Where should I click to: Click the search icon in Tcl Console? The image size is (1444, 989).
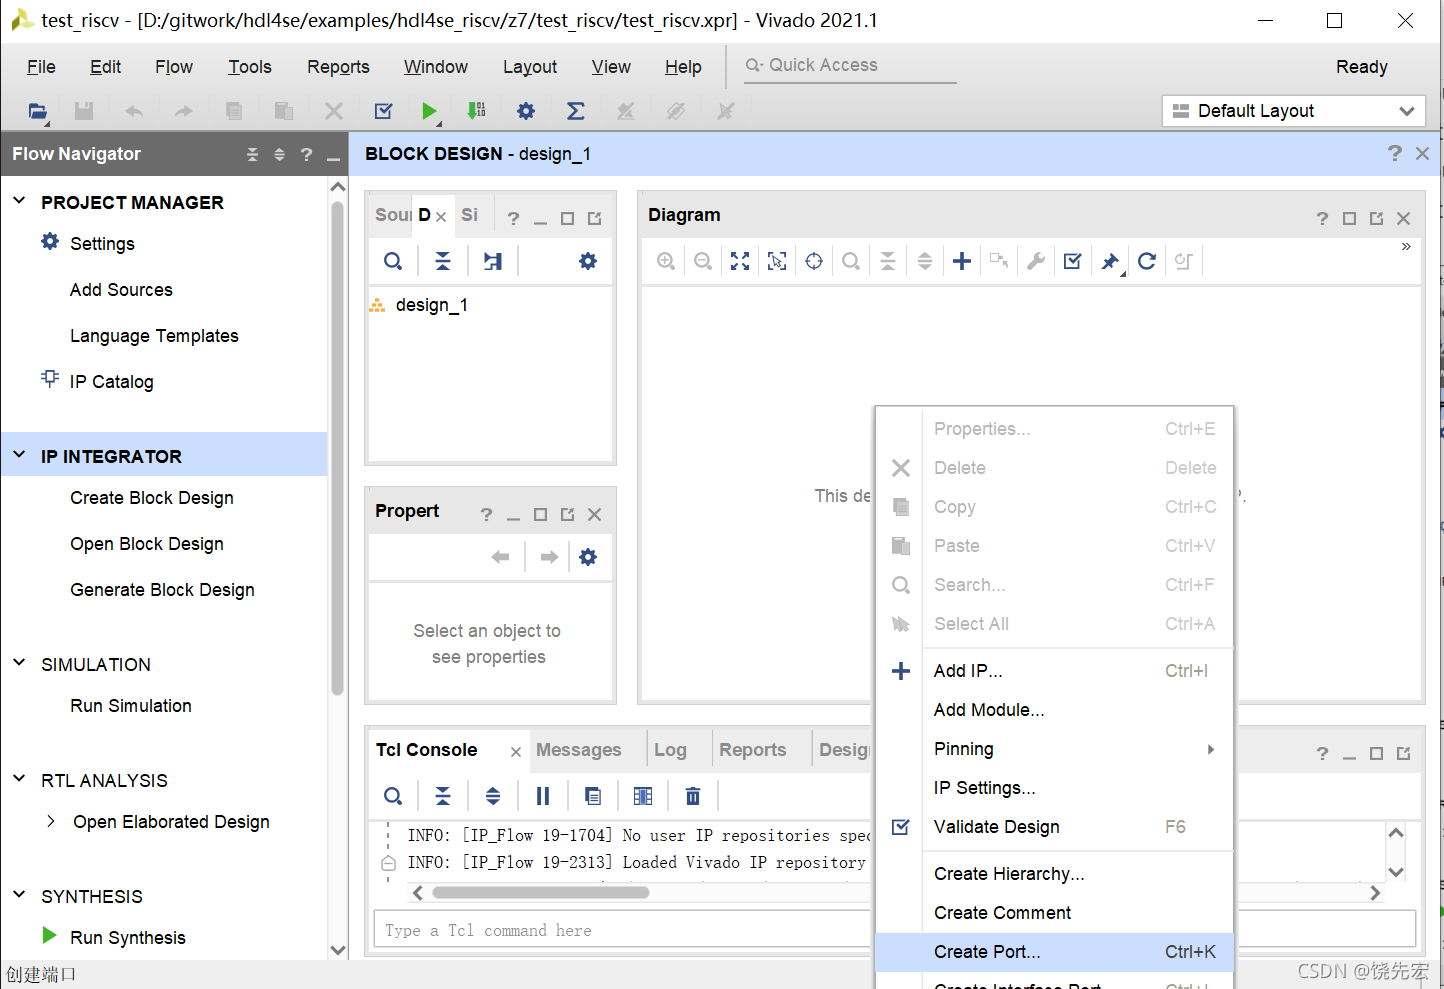(x=393, y=796)
